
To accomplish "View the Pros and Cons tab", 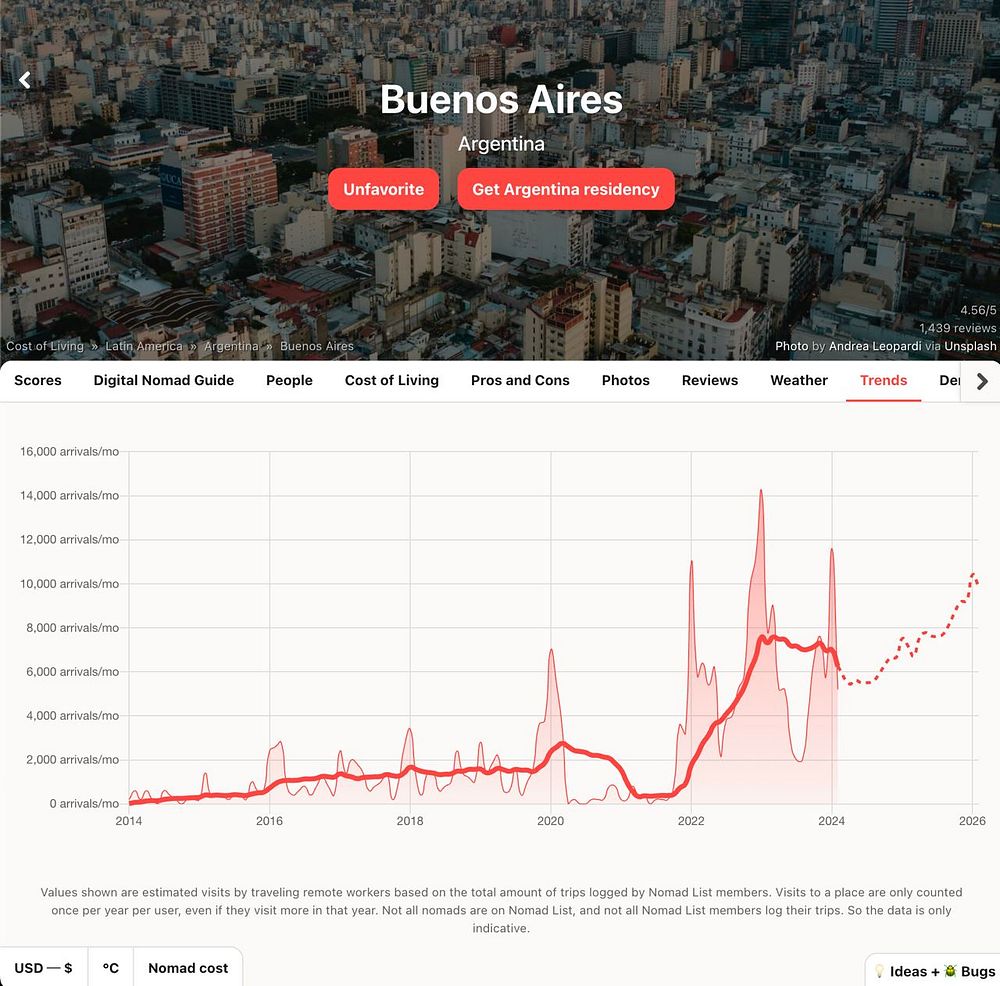I will click(x=520, y=380).
